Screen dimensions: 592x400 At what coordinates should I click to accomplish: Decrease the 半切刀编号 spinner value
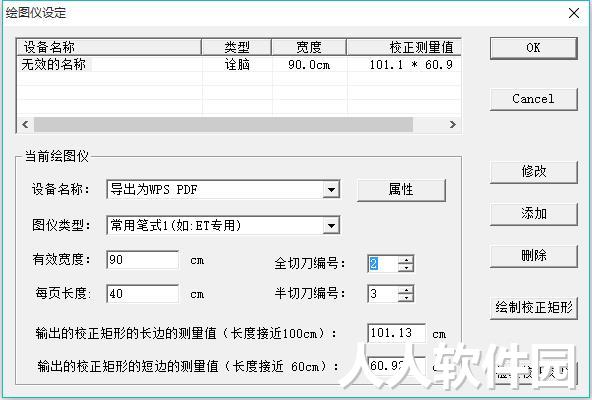tap(406, 298)
